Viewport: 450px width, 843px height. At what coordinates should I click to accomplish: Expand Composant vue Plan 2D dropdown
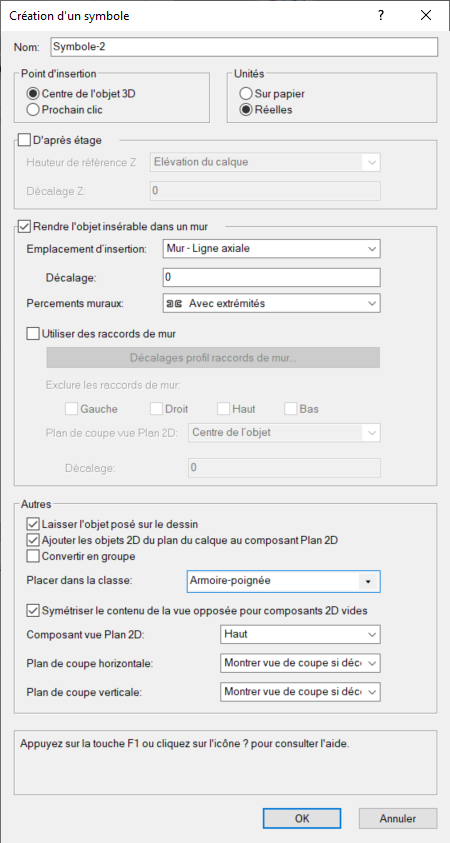coord(300,634)
